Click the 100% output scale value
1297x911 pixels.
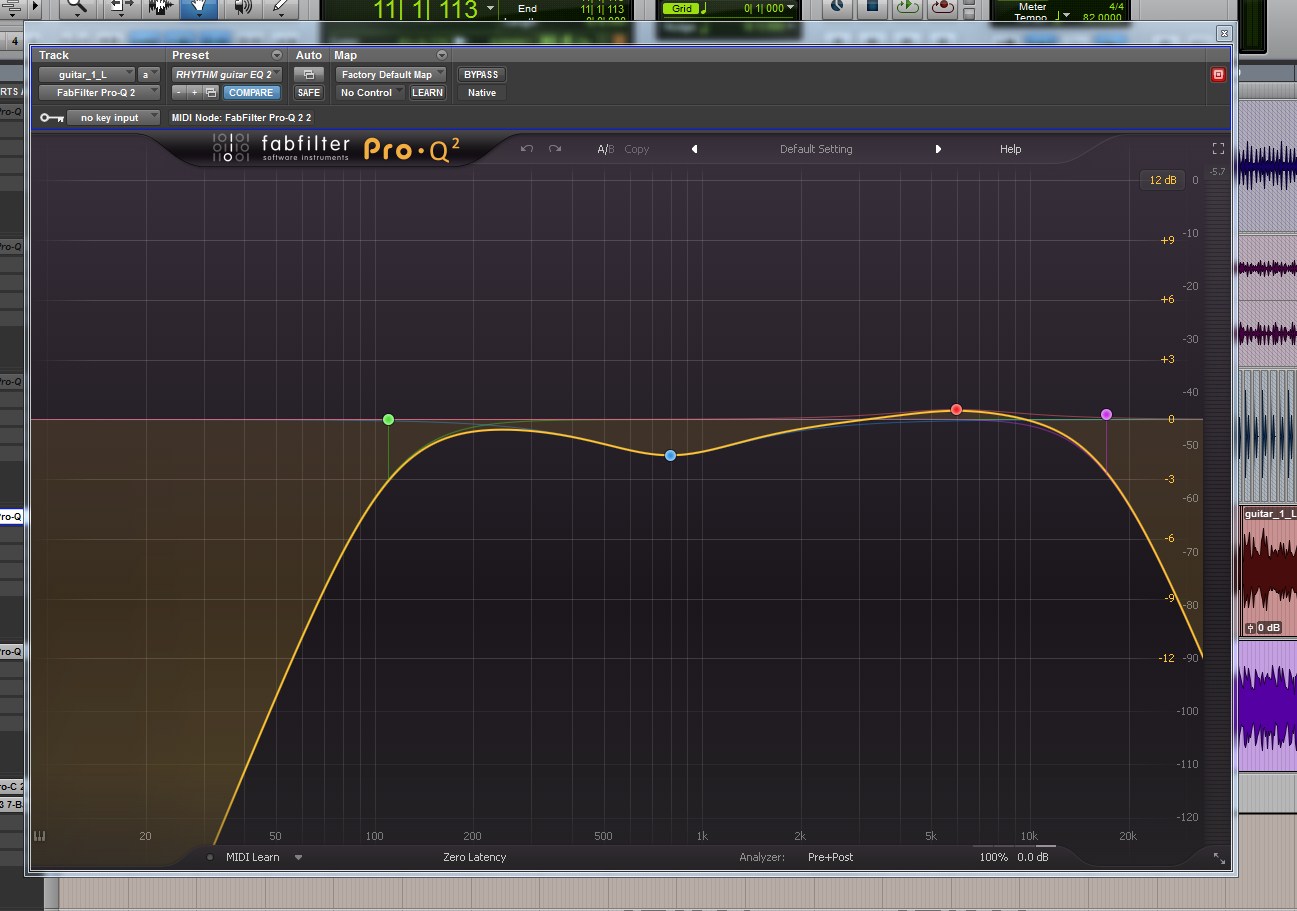click(994, 857)
